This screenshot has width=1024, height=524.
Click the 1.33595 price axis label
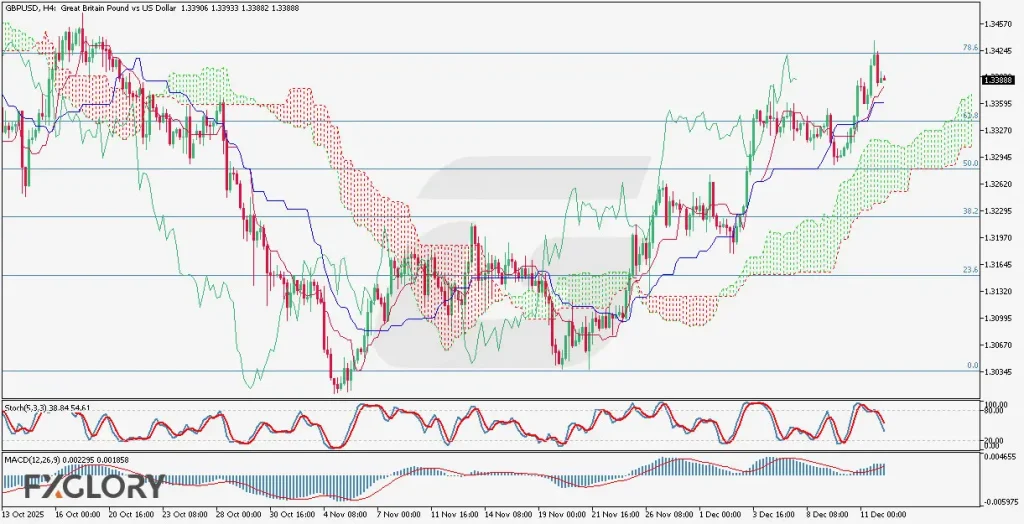(x=999, y=104)
